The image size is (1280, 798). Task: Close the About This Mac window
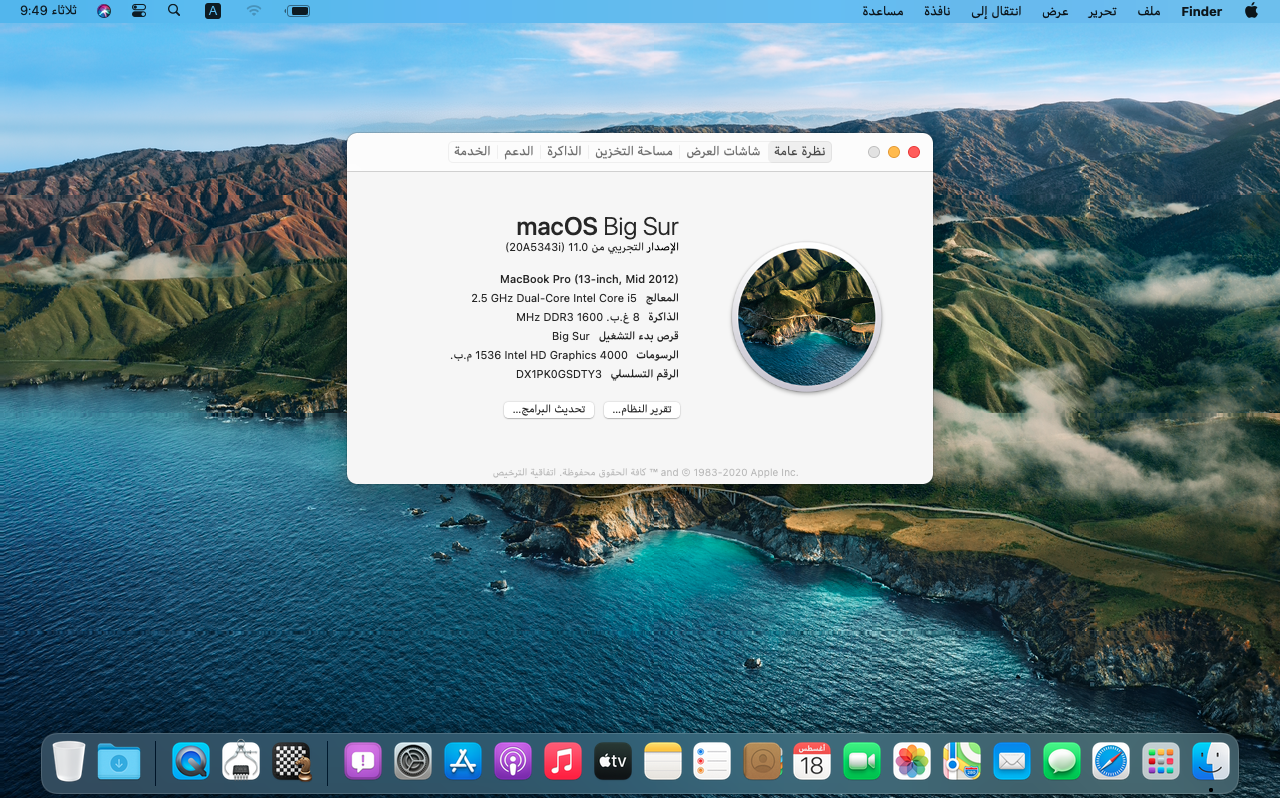[x=914, y=152]
